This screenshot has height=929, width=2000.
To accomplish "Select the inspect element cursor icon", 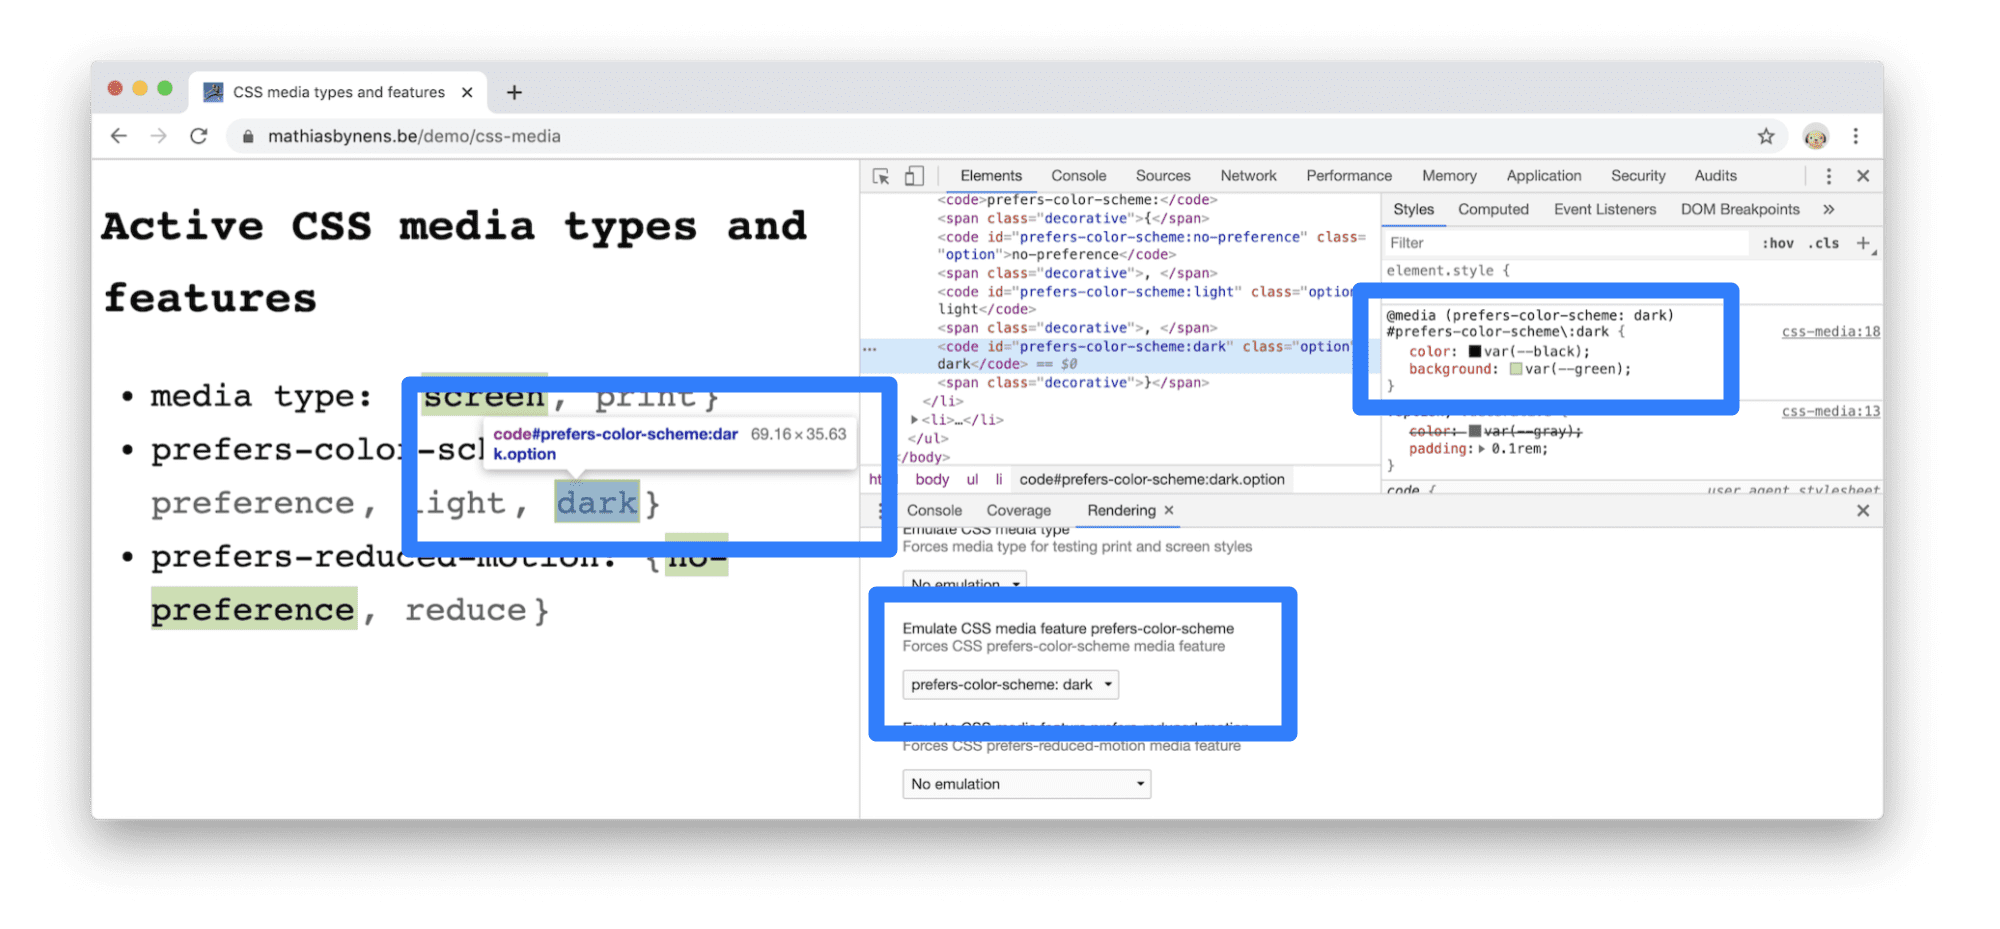I will tap(879, 175).
